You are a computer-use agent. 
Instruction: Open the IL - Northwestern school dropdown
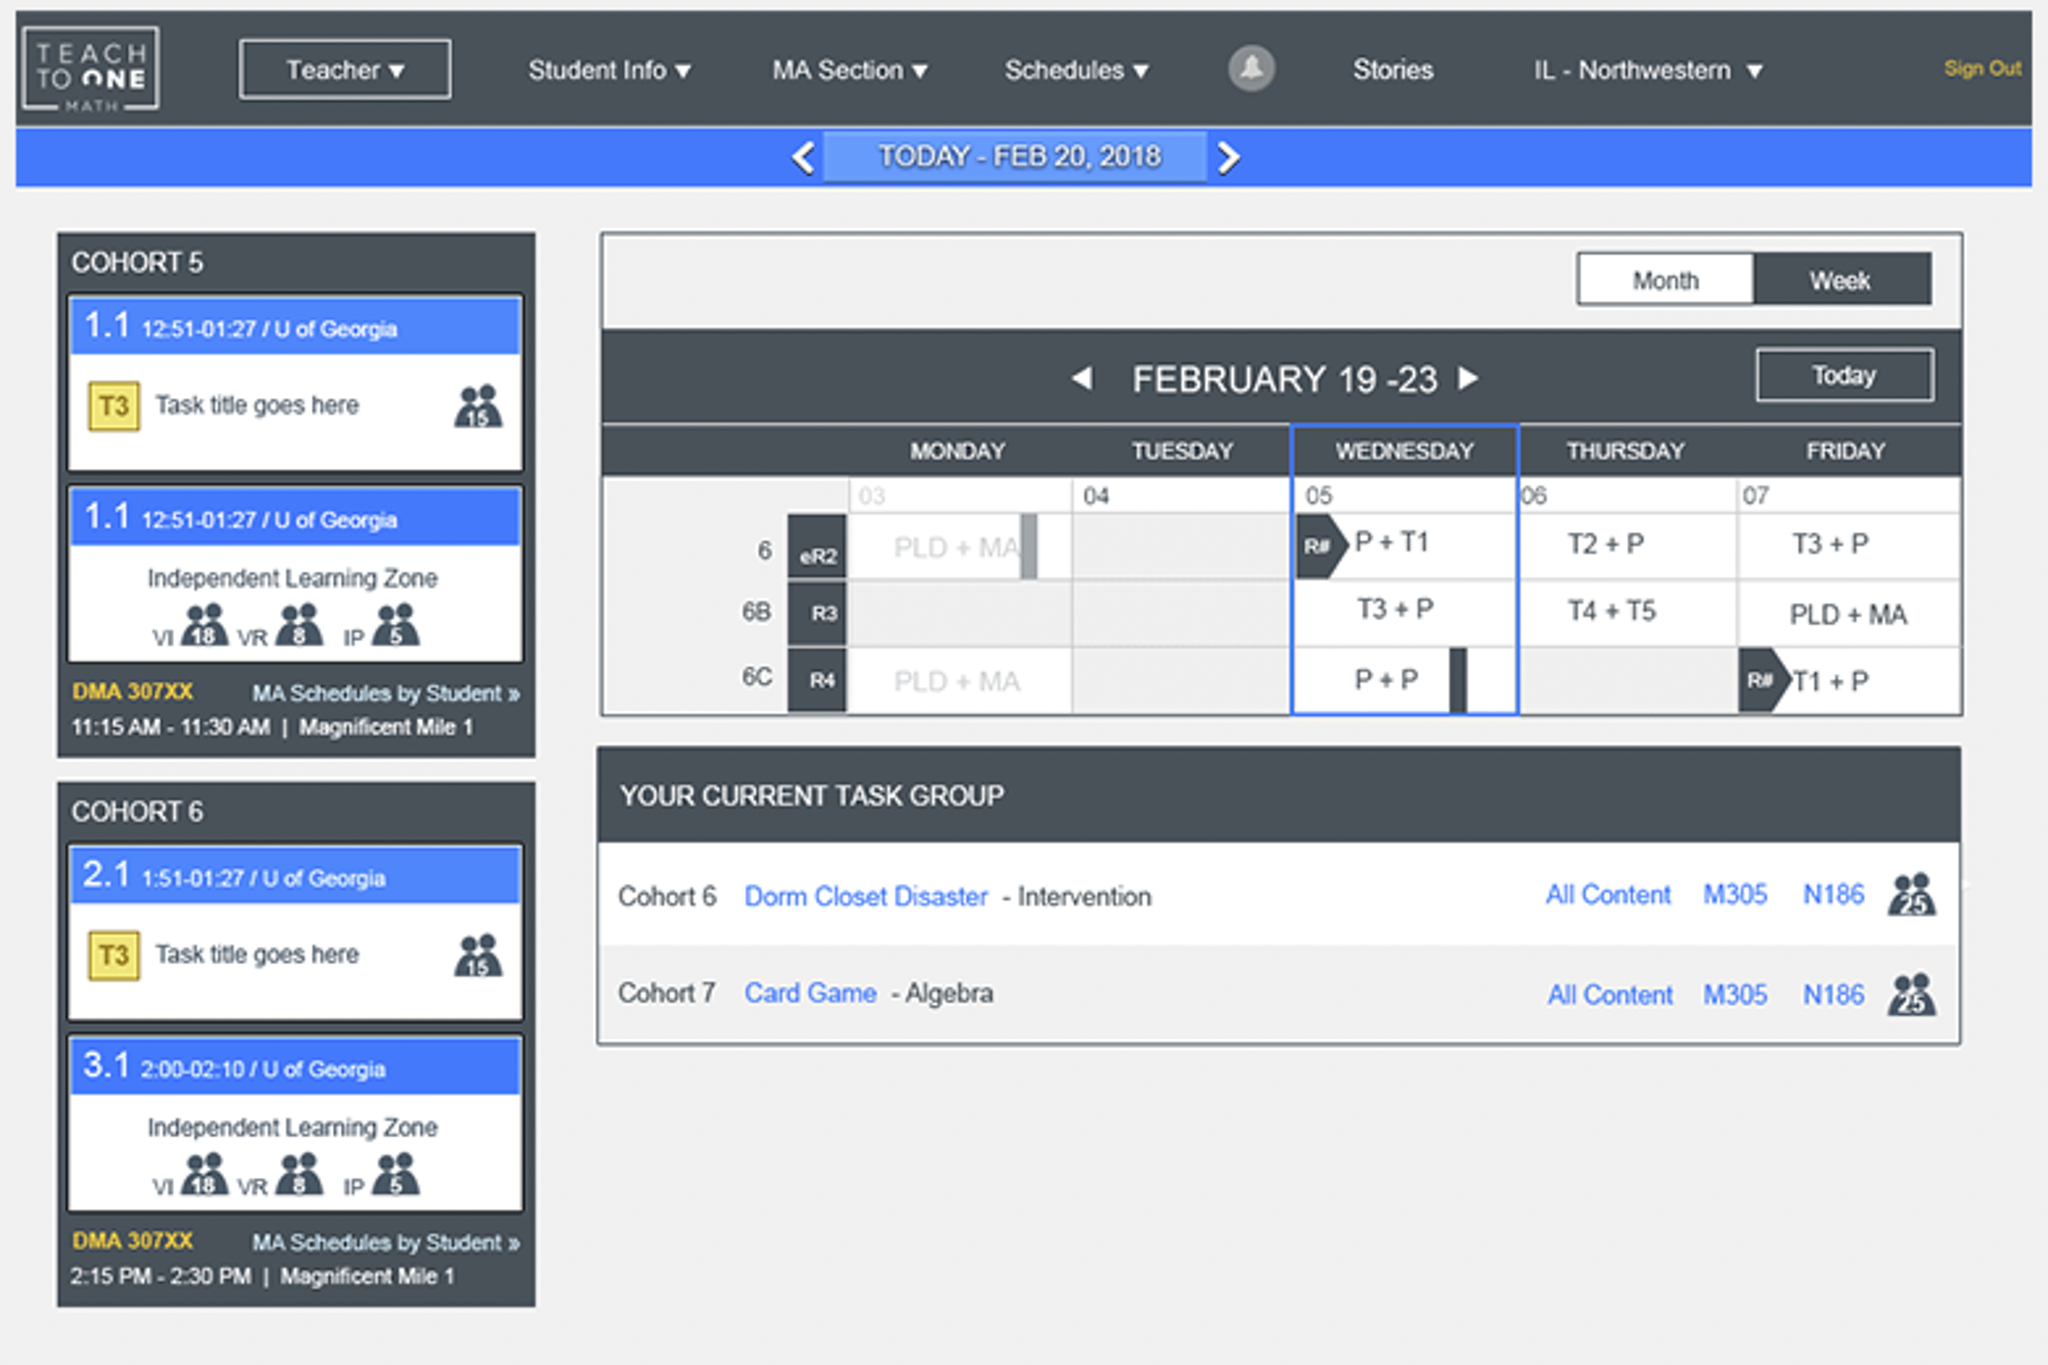coord(1647,70)
